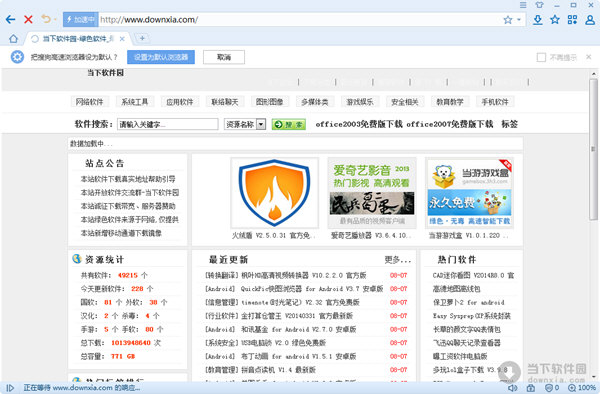The height and width of the screenshot is (394, 600).
Task: Open the 游戏娱乐 category
Action: click(x=360, y=102)
